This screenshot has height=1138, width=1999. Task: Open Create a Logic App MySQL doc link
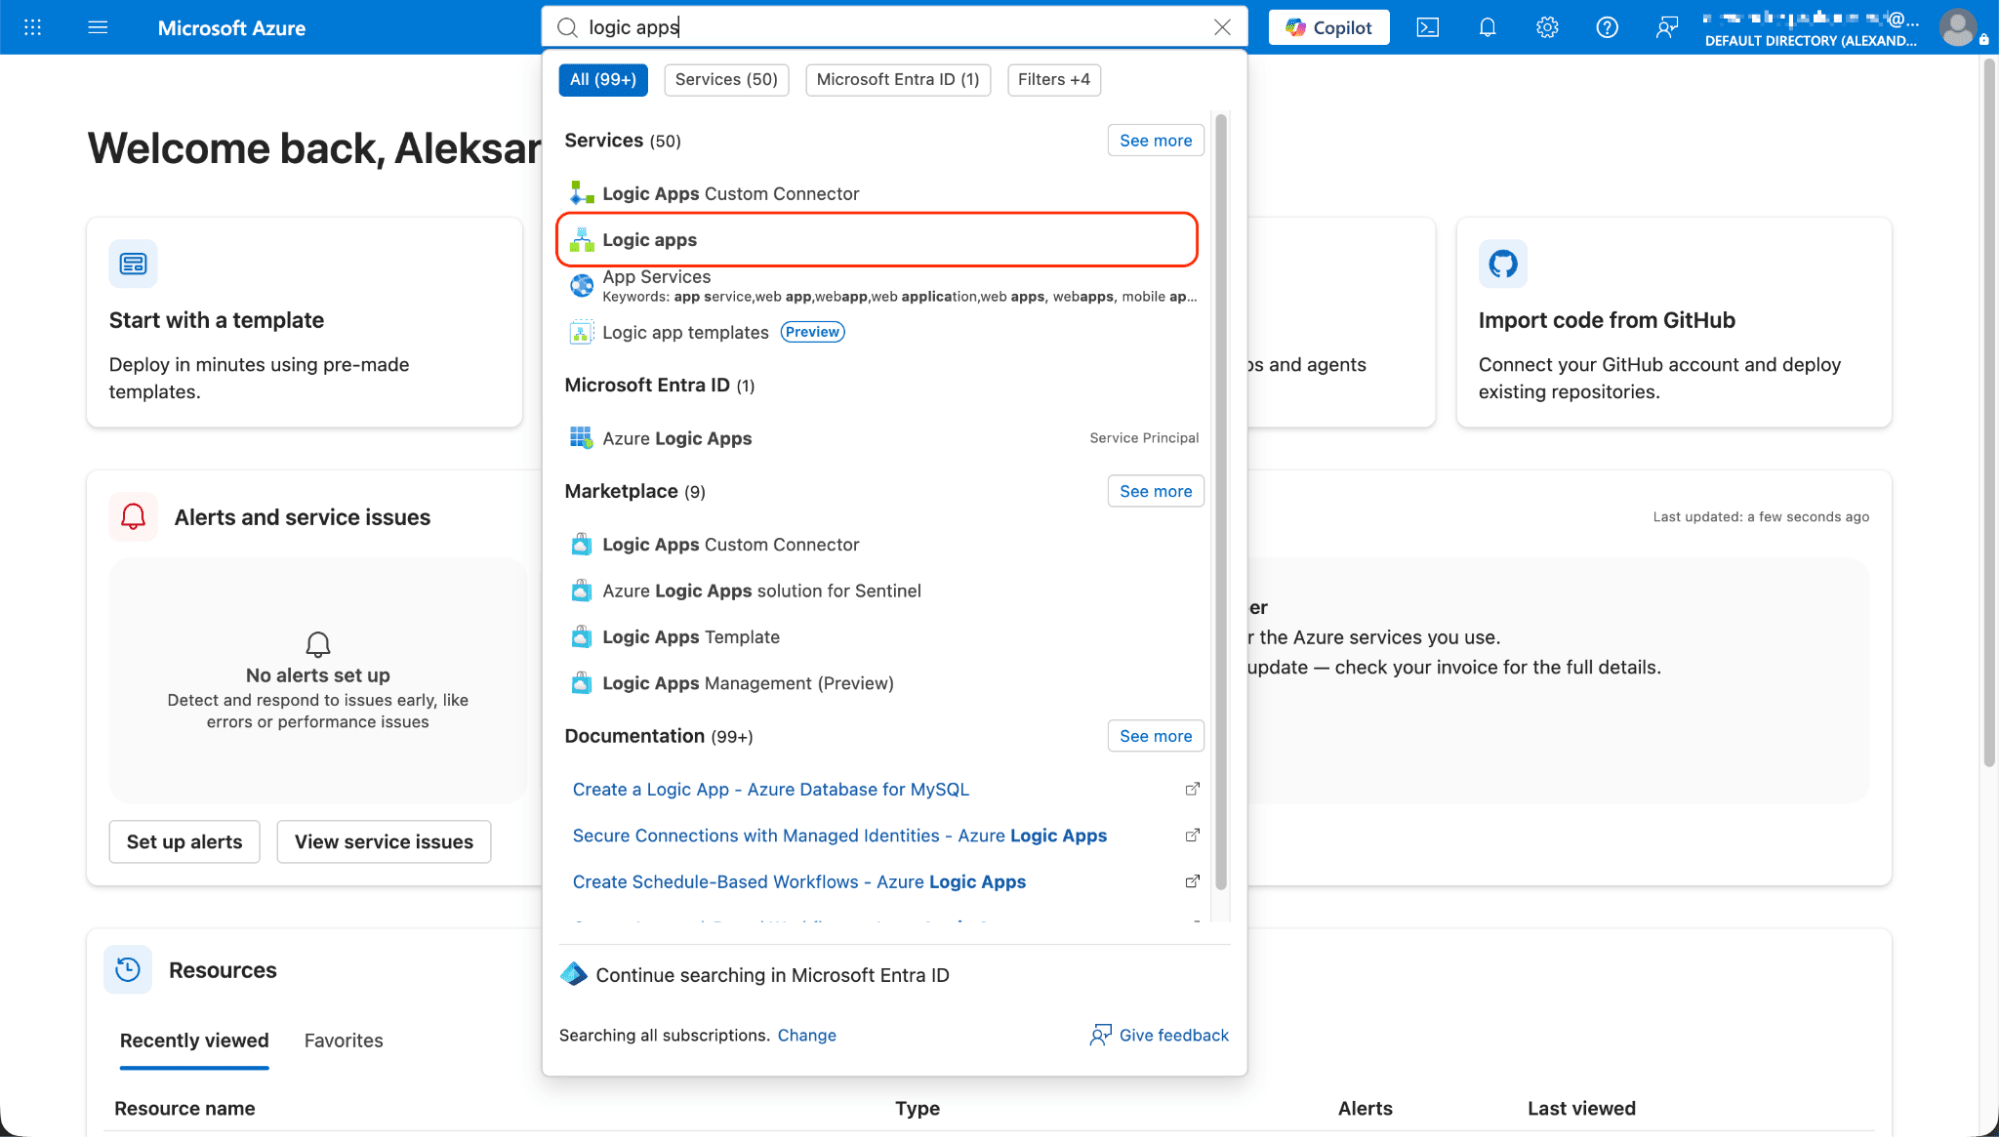[x=770, y=790]
